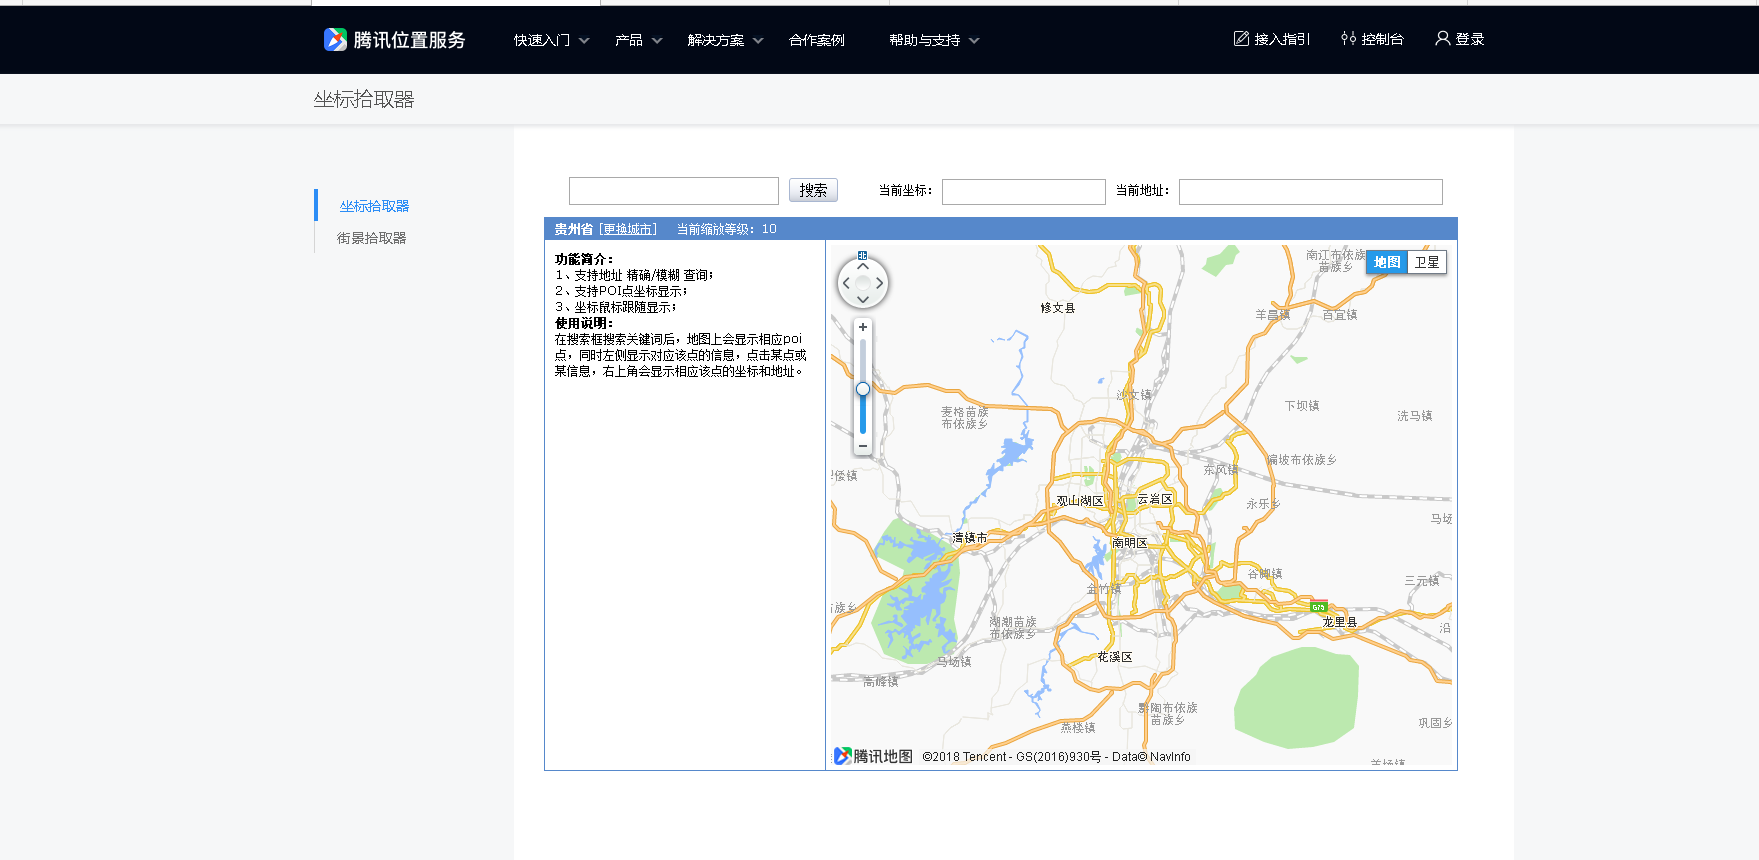Focus the 当前坐标 coordinate field
This screenshot has height=860, width=1759.
coord(1023,192)
